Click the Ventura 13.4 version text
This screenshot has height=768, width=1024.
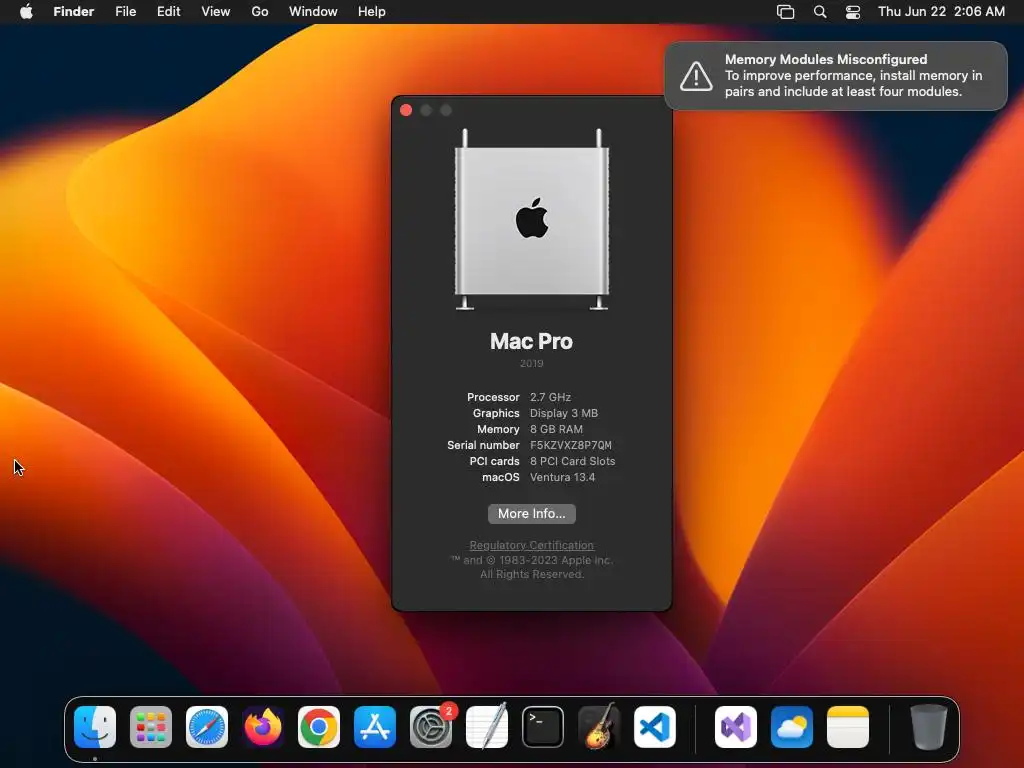[563, 477]
